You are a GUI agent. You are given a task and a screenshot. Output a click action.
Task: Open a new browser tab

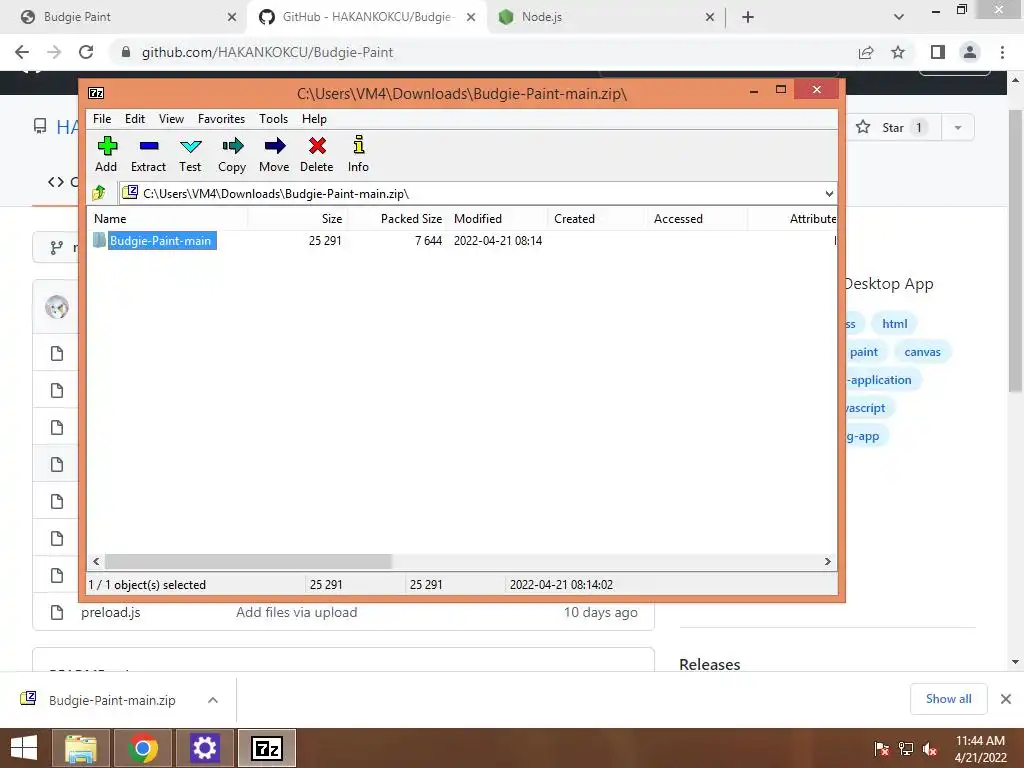[x=748, y=17]
